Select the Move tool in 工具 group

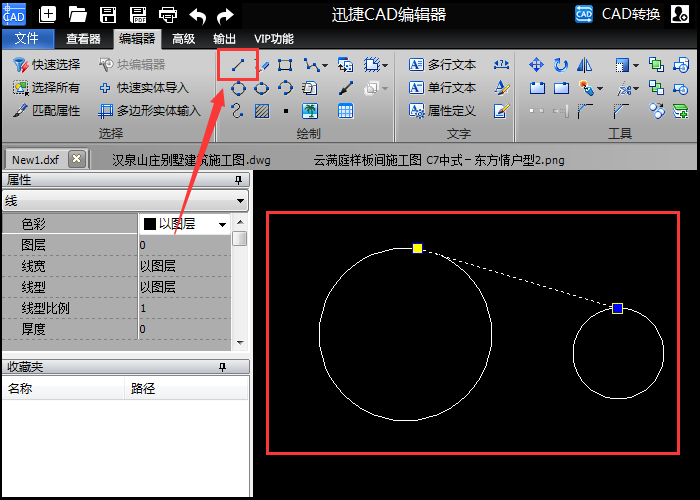point(536,65)
